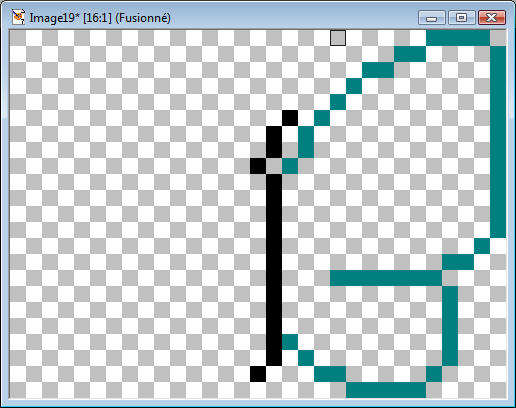Minimize the Image19 window
Viewport: 516px width, 408px height.
432,18
